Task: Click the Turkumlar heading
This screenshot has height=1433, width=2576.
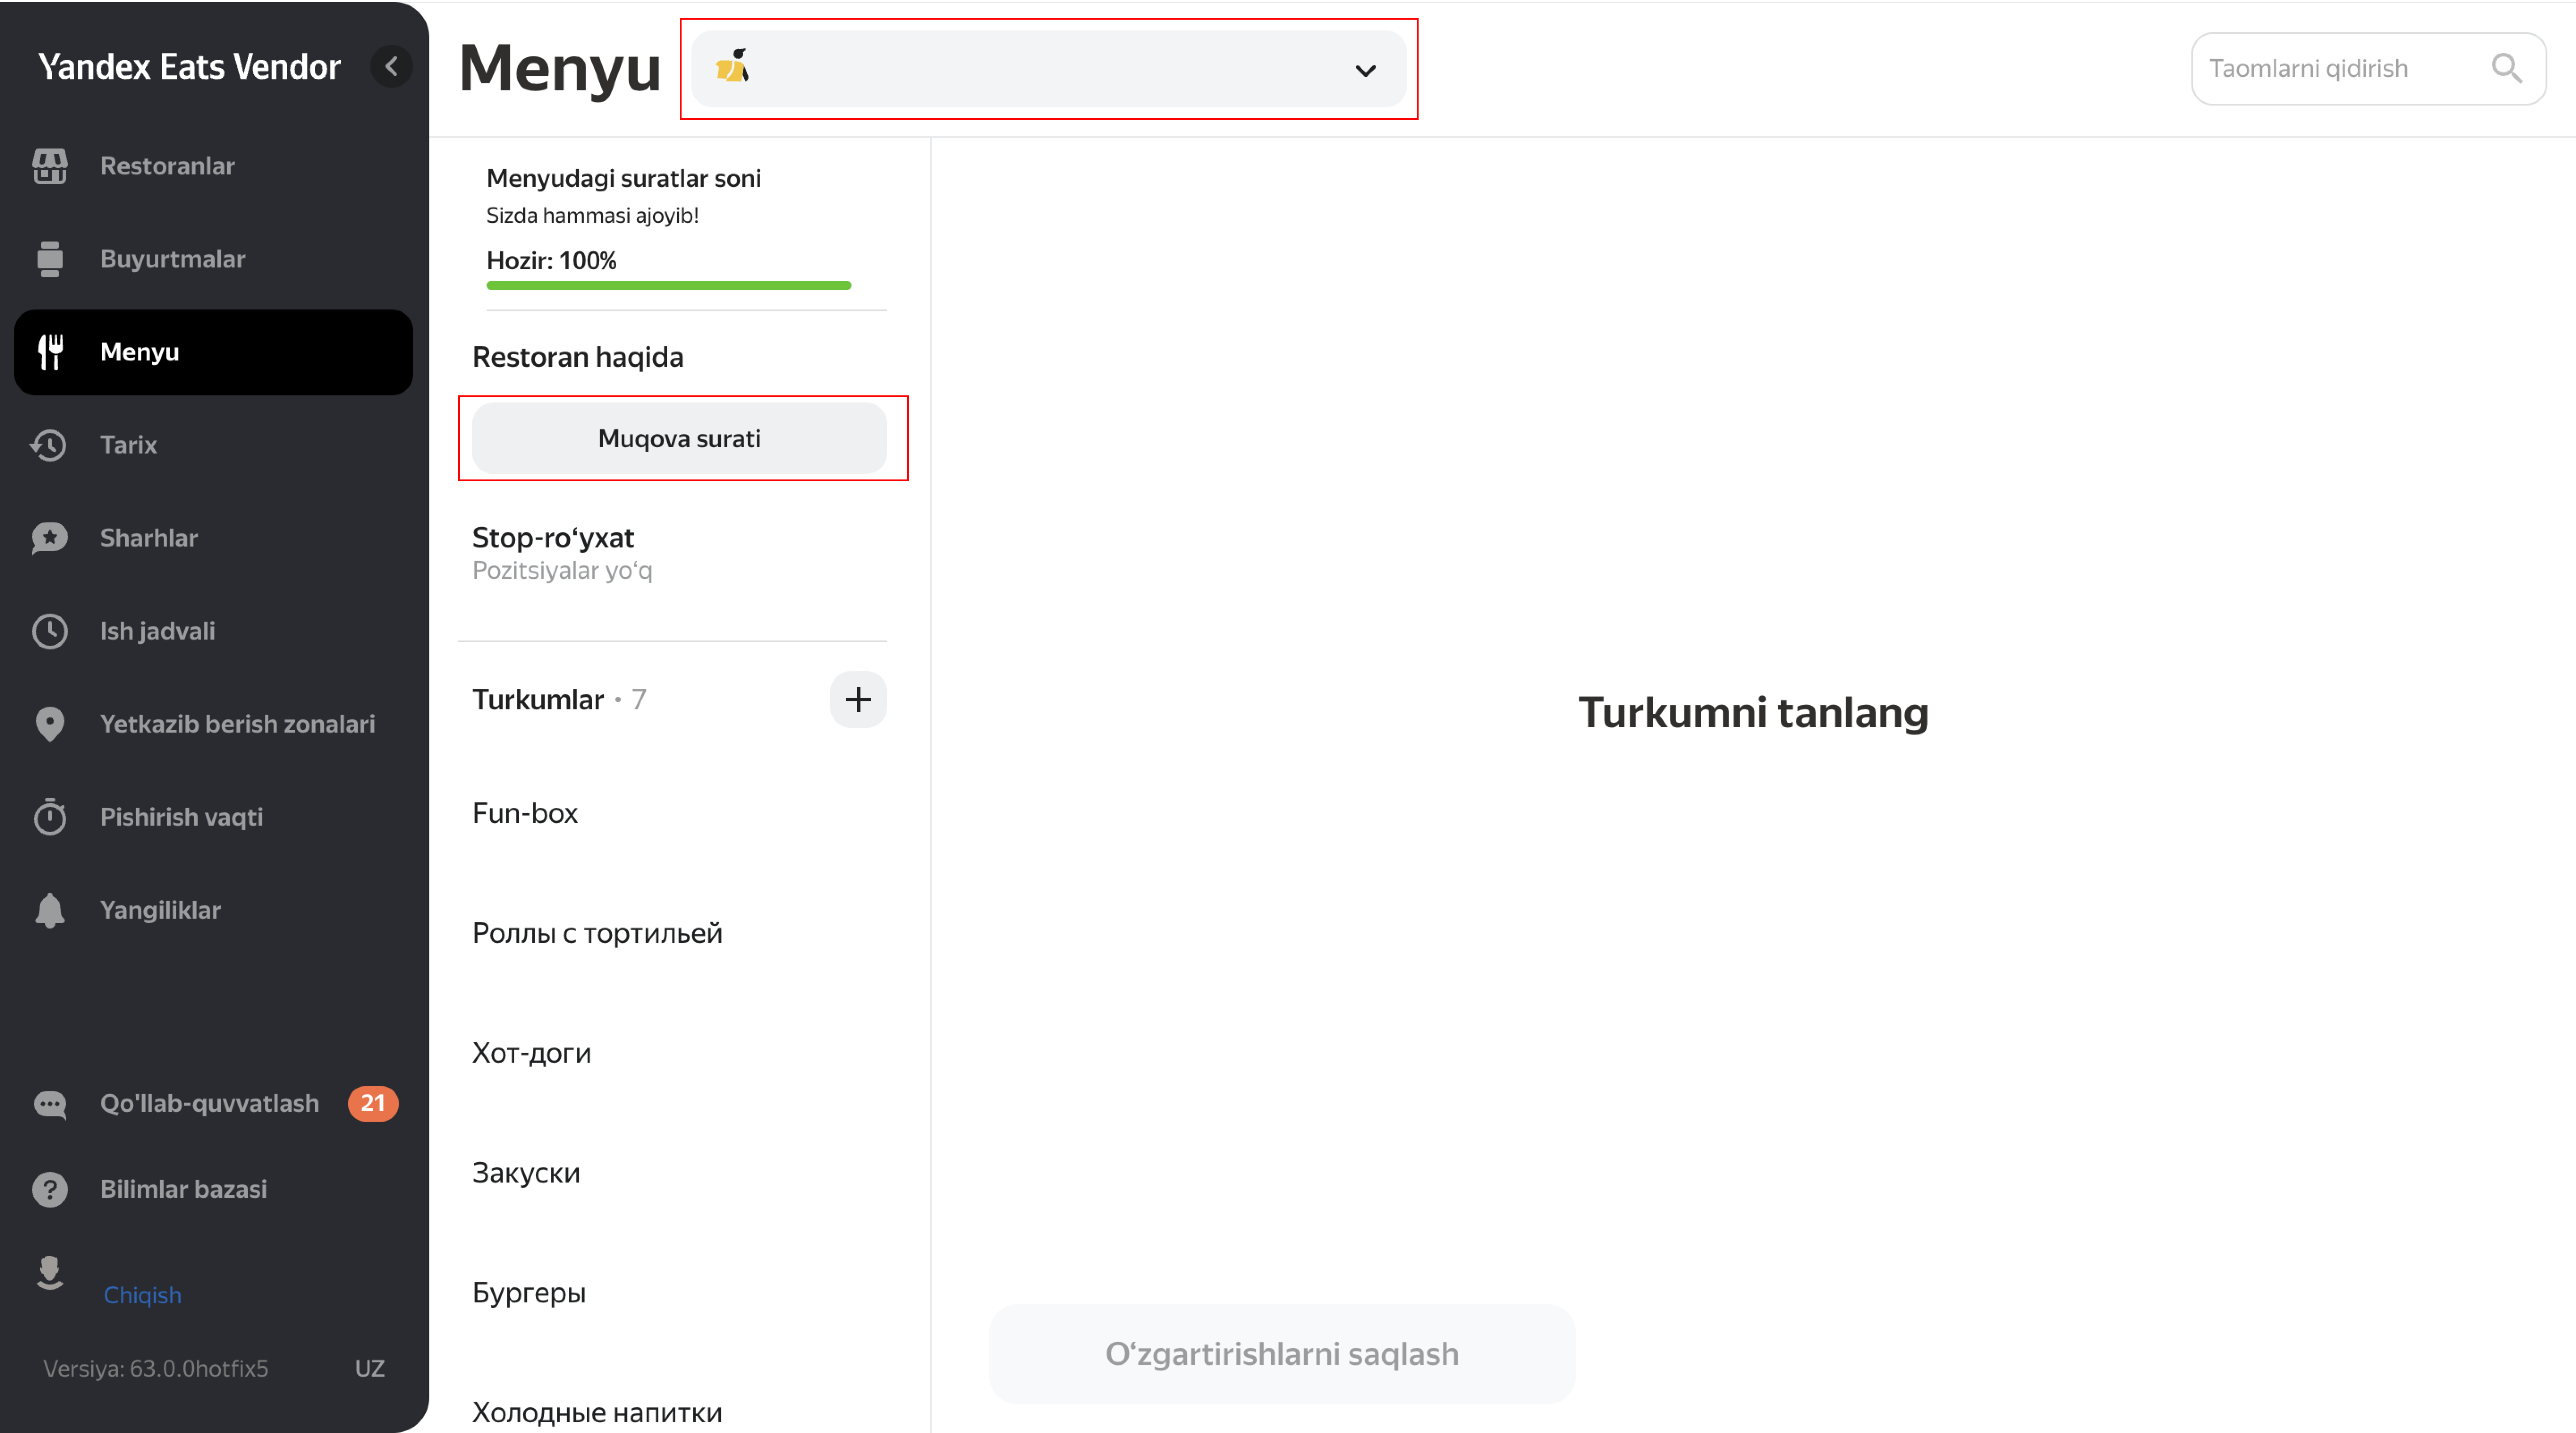Action: (x=538, y=699)
